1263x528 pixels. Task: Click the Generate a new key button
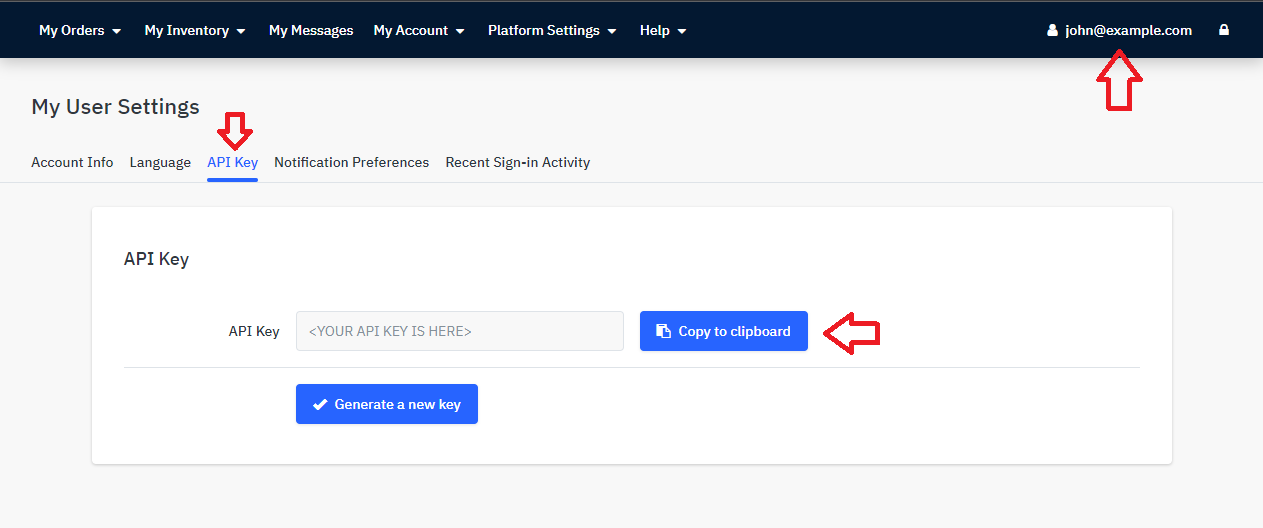point(387,404)
